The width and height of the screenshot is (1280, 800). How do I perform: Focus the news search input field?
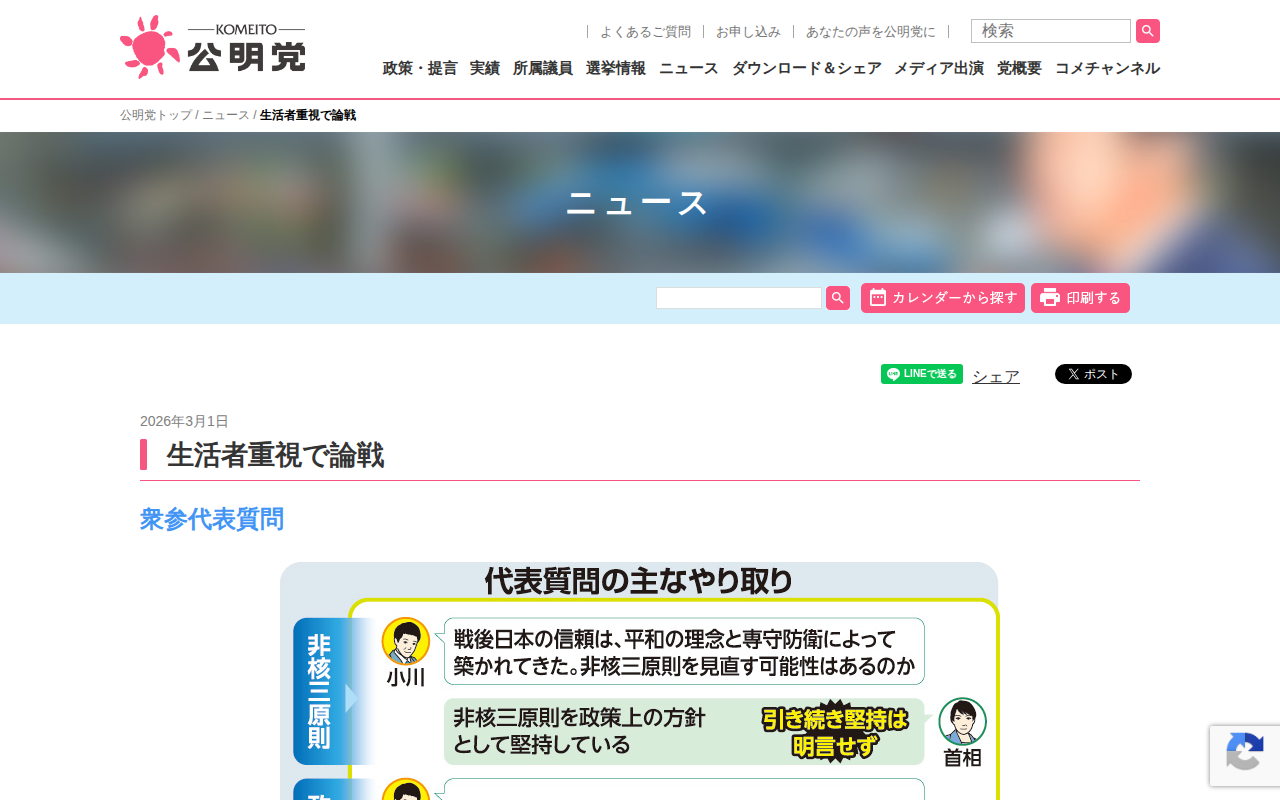coord(739,298)
